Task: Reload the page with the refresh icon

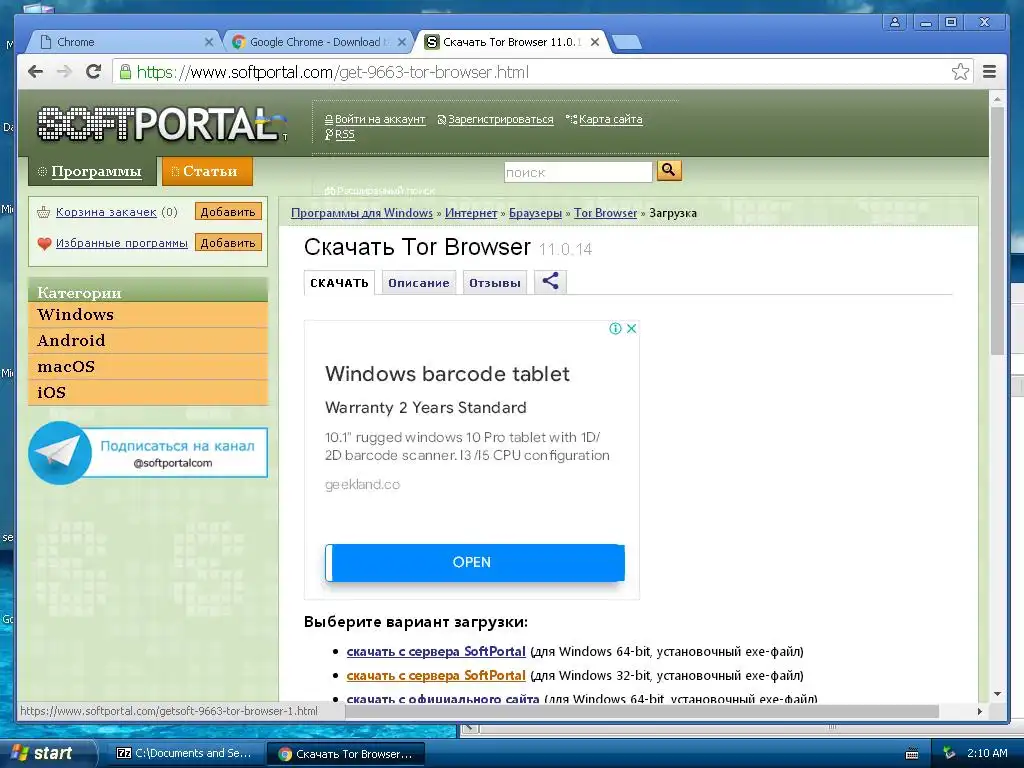Action: (93, 72)
